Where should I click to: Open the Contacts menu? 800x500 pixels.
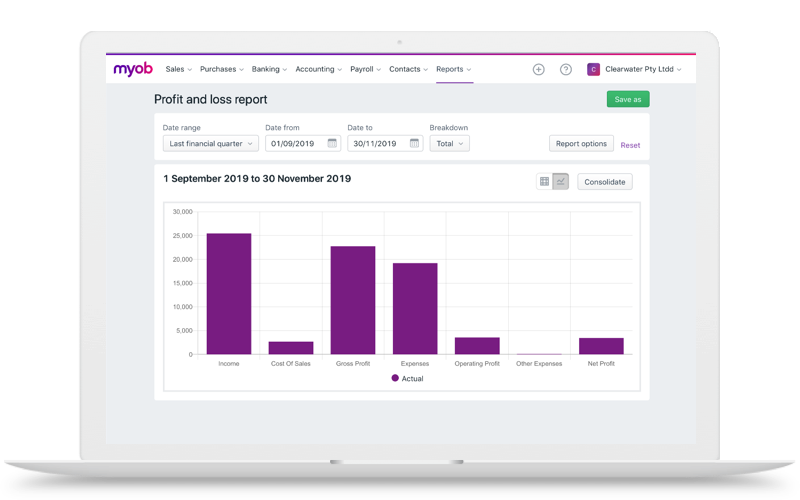[408, 69]
